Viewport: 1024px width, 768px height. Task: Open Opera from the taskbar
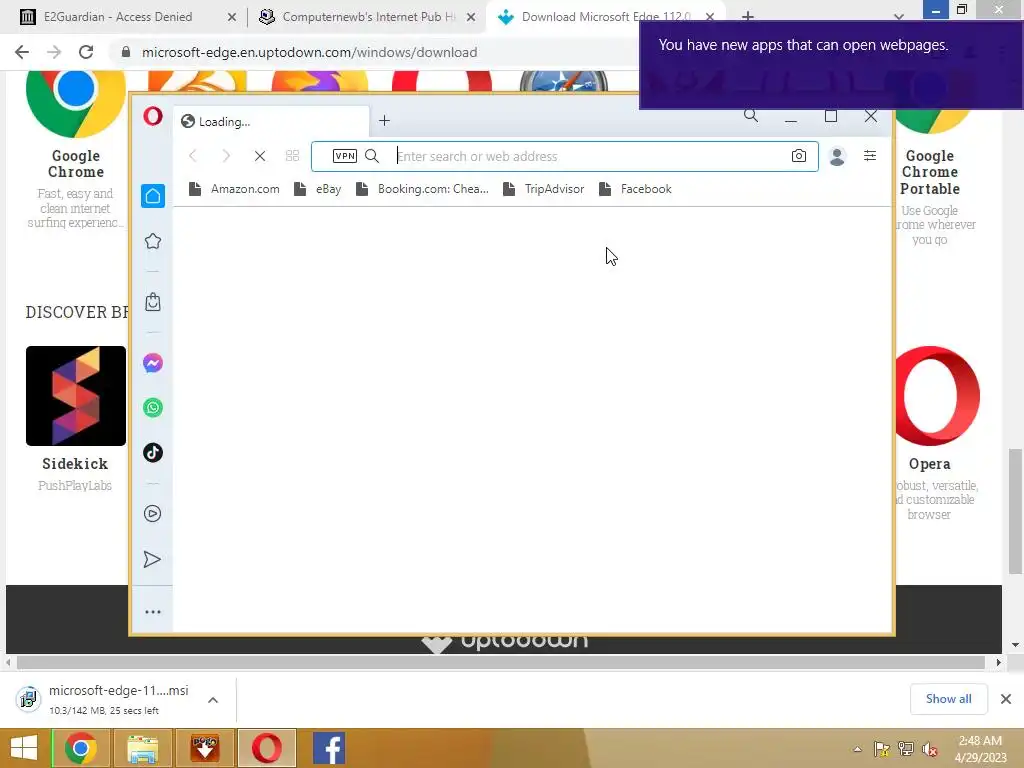pyautogui.click(x=266, y=748)
